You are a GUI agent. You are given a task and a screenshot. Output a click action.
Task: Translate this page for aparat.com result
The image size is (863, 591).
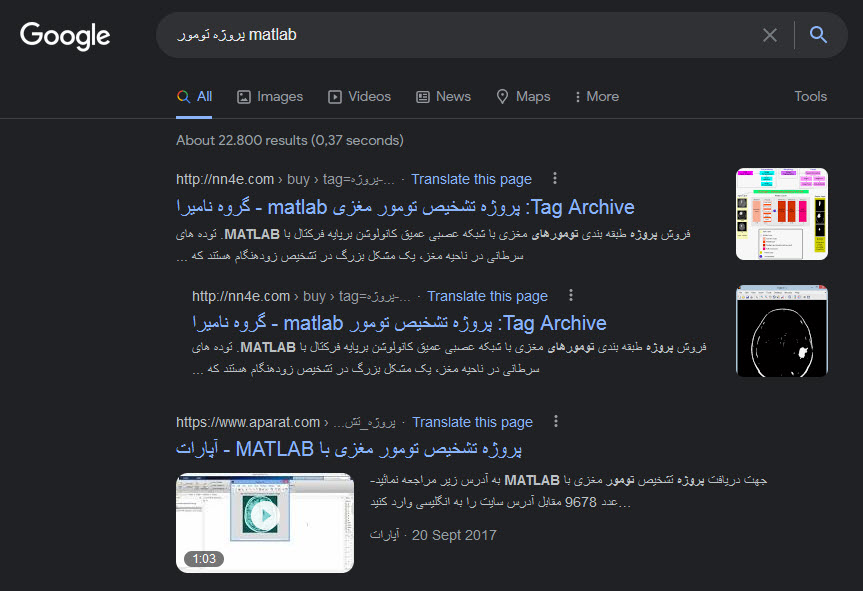[472, 422]
